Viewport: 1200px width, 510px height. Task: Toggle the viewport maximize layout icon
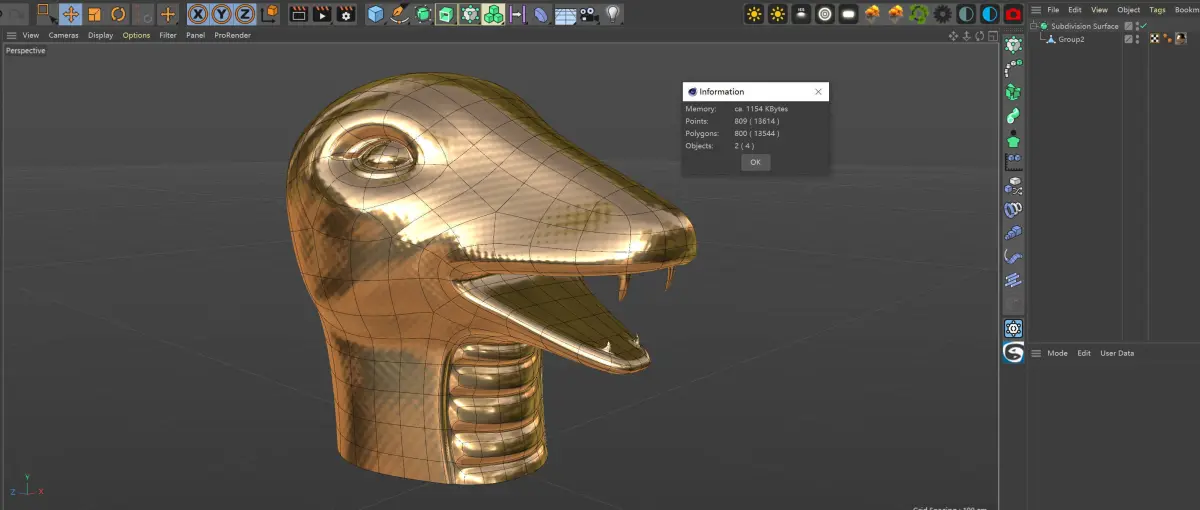coord(992,35)
